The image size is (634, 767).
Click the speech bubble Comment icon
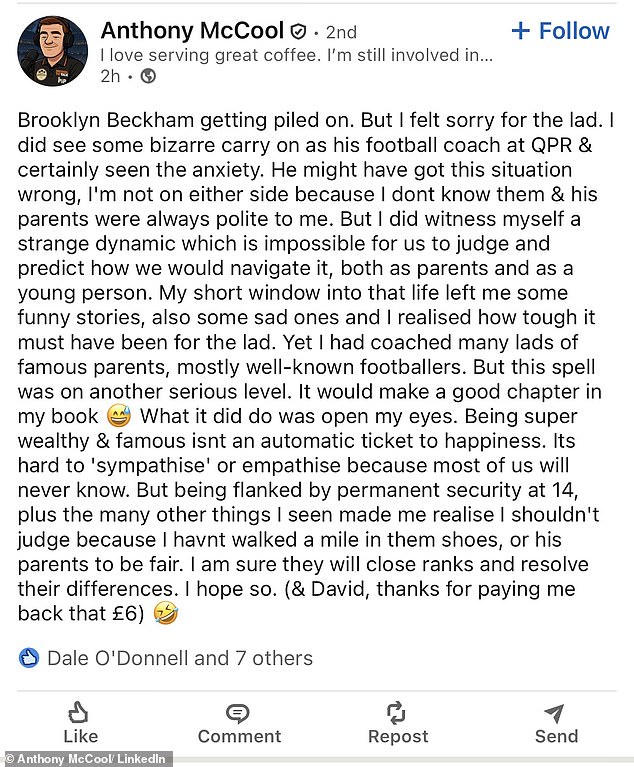[238, 712]
